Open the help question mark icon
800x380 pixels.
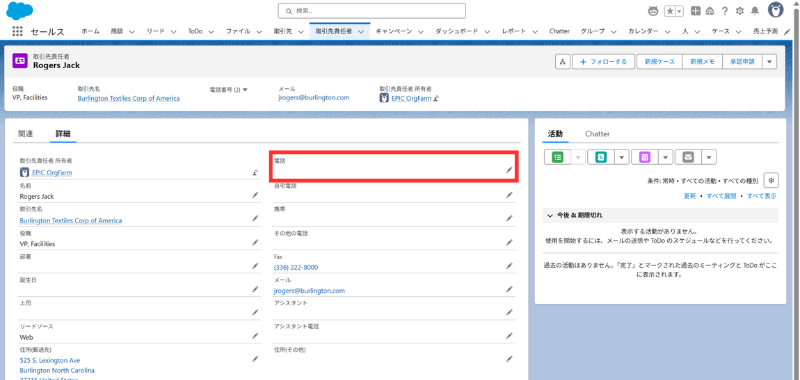[x=724, y=11]
